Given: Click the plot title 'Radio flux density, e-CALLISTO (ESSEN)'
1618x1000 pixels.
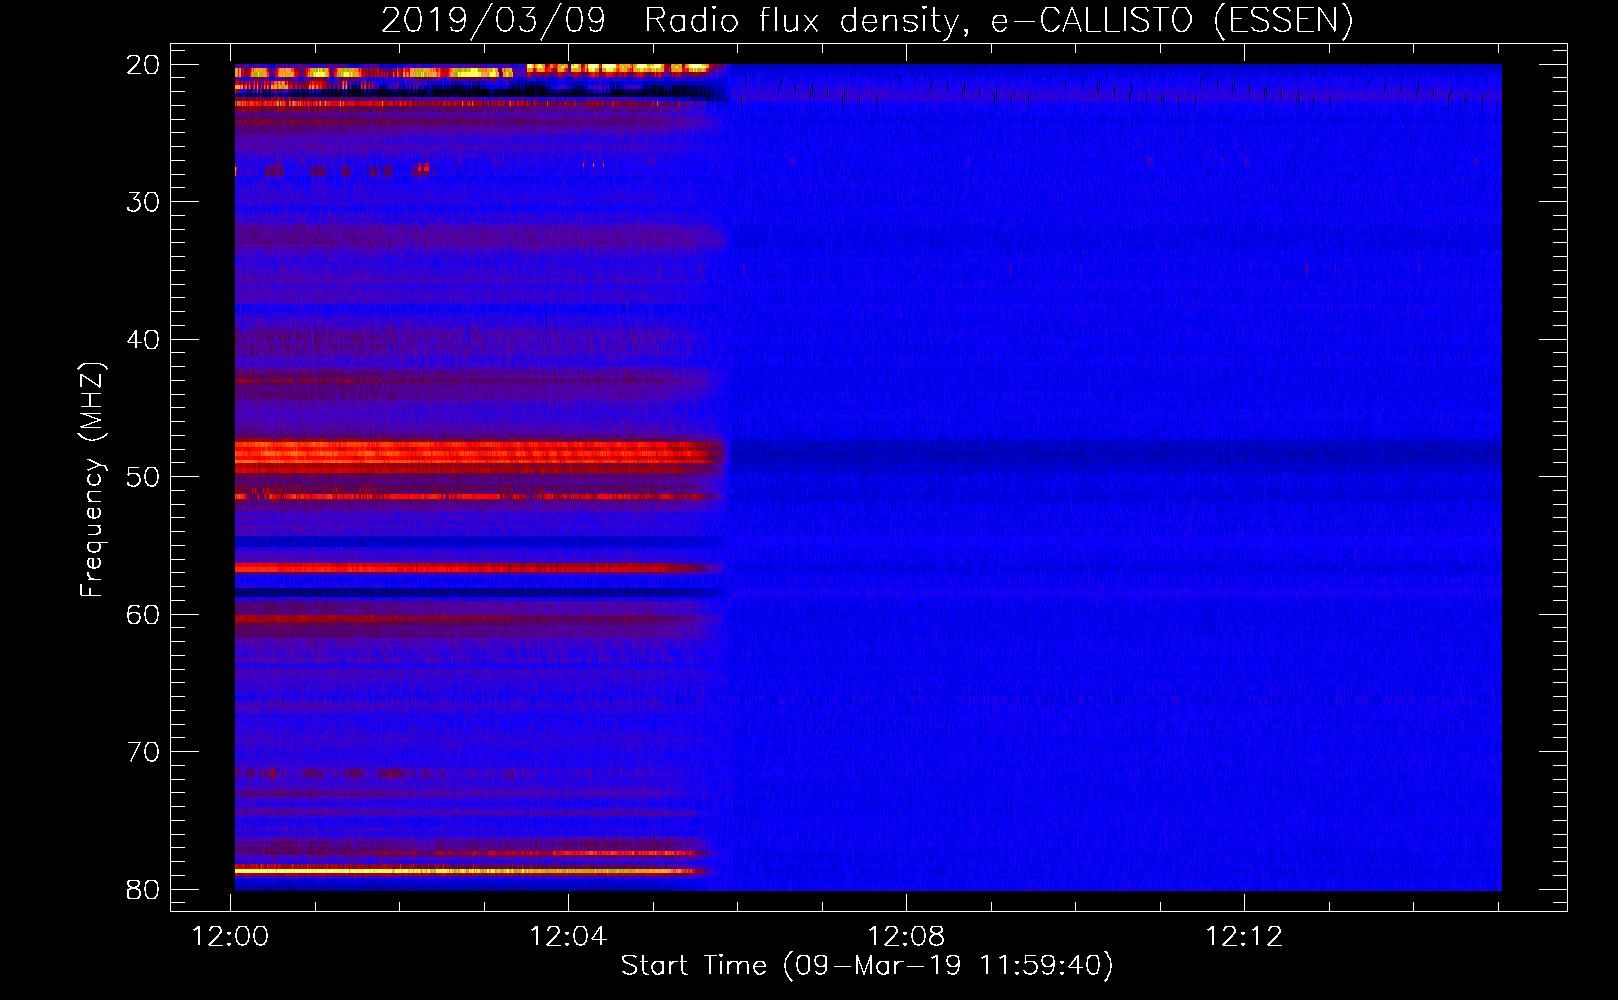Looking at the screenshot, I should coord(998,20).
